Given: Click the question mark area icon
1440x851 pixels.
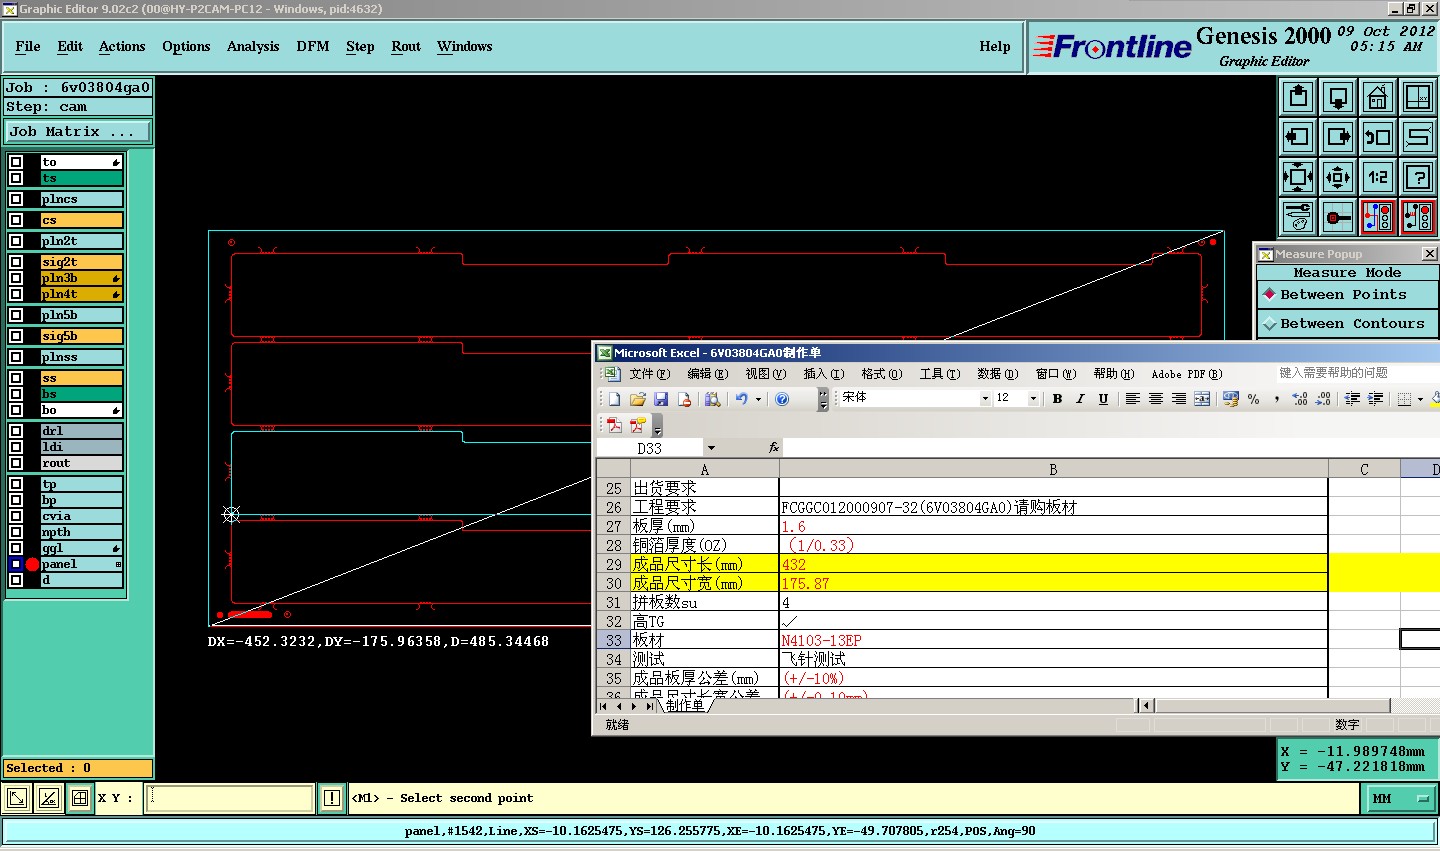Looking at the screenshot, I should pyautogui.click(x=1418, y=177).
